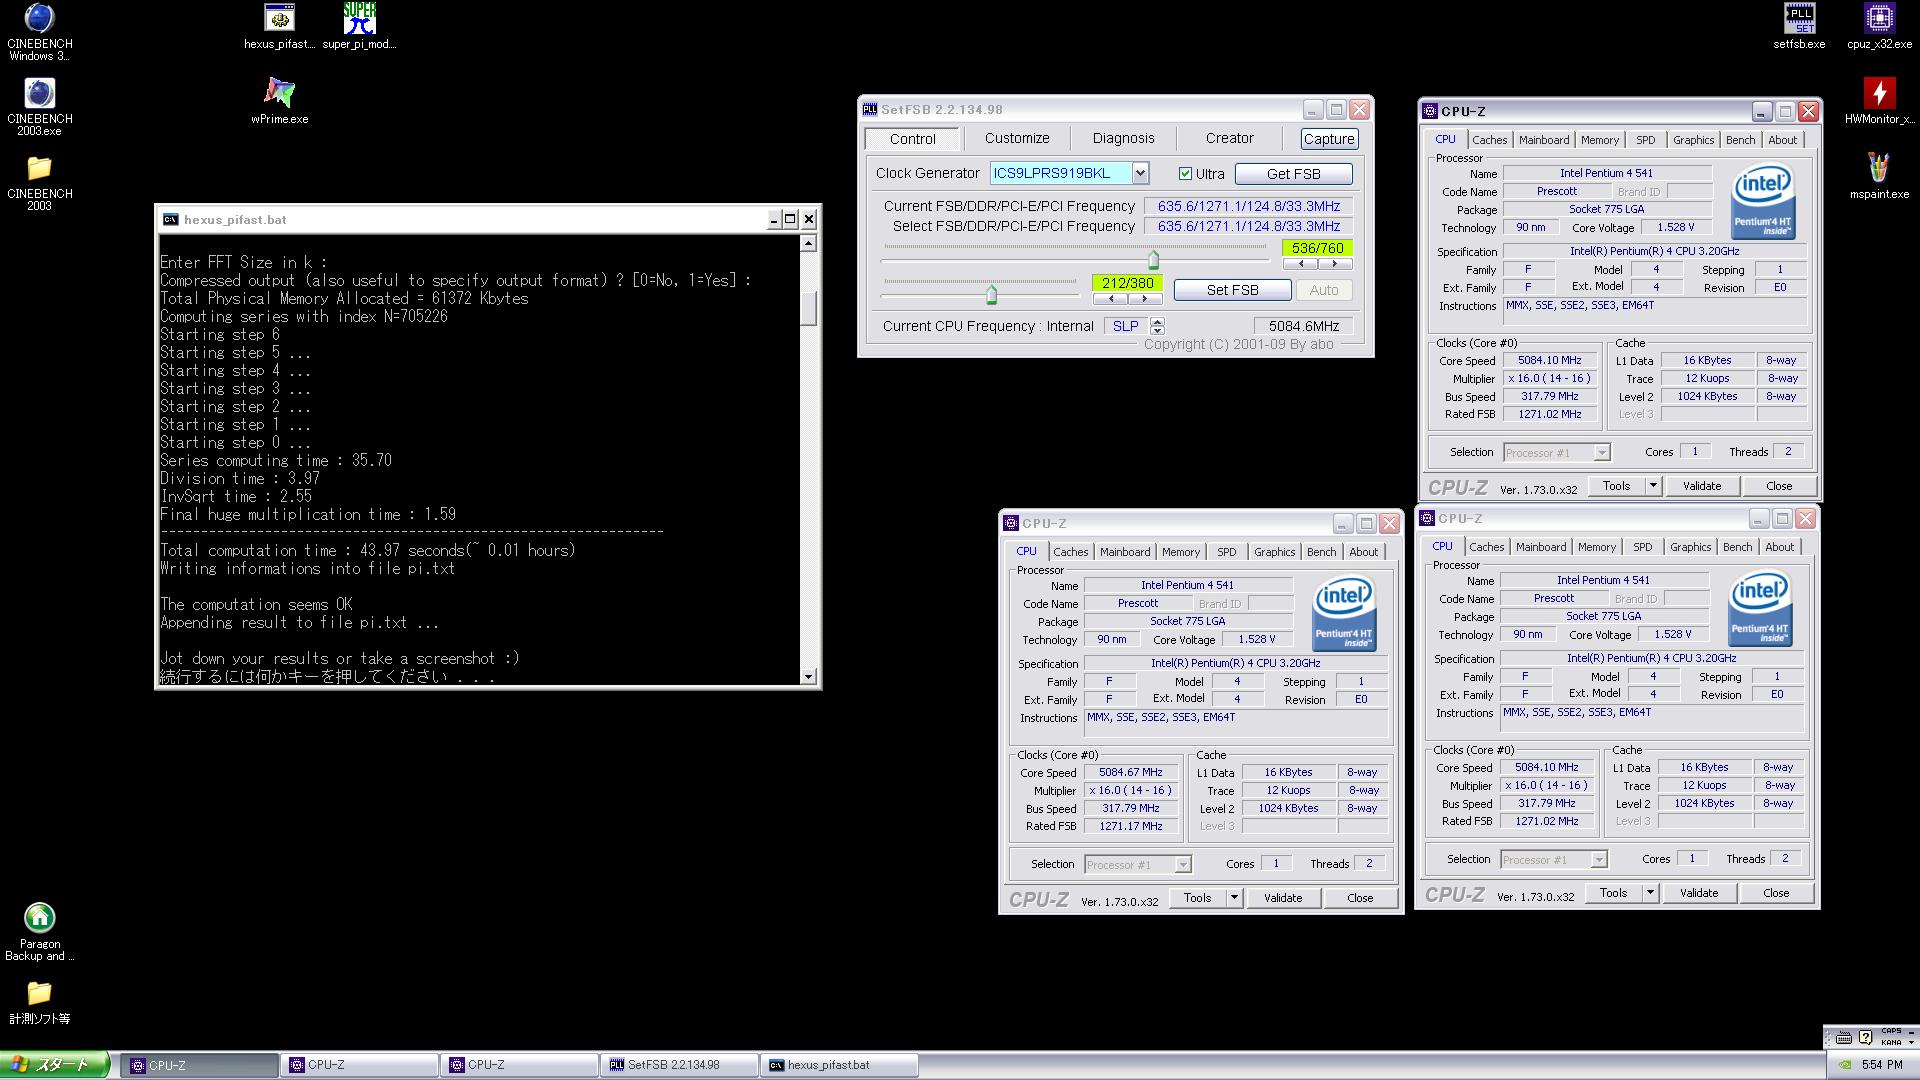The width and height of the screenshot is (1920, 1080).
Task: Click the SLP spinner in SetFSB
Action: [x=1157, y=326]
